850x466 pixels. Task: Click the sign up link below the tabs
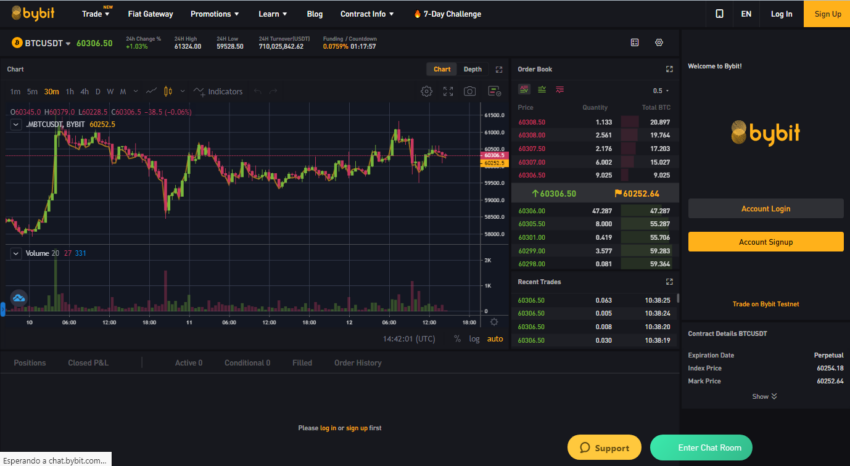point(356,428)
